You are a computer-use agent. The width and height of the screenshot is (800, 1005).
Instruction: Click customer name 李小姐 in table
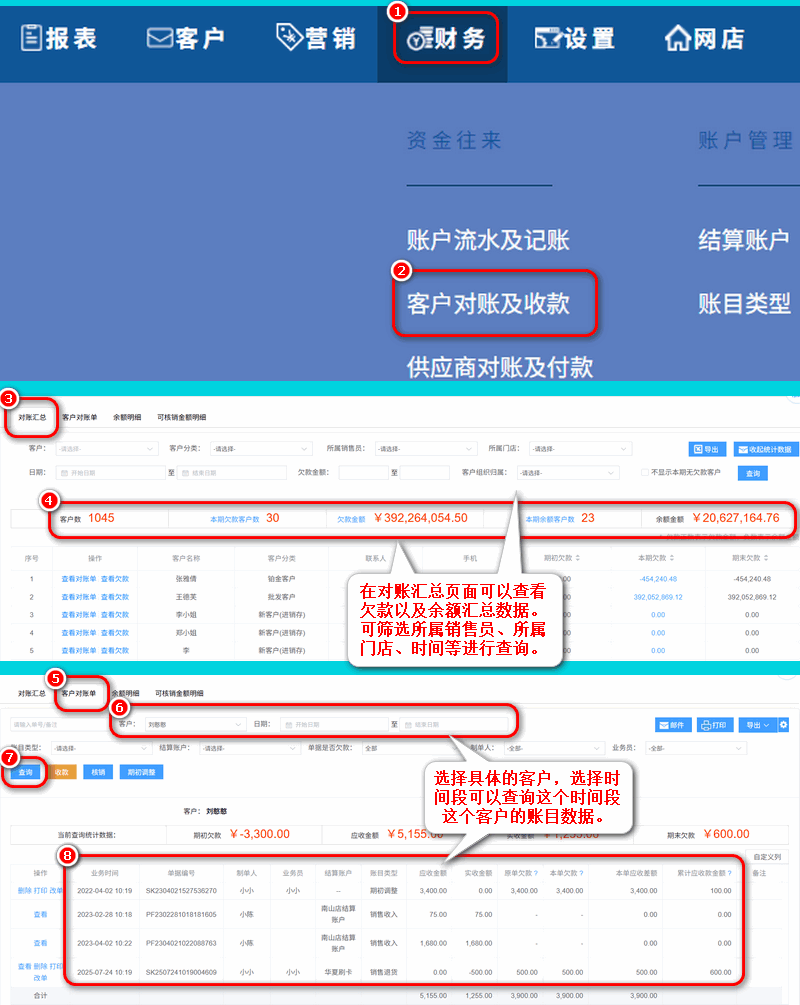tap(186, 615)
